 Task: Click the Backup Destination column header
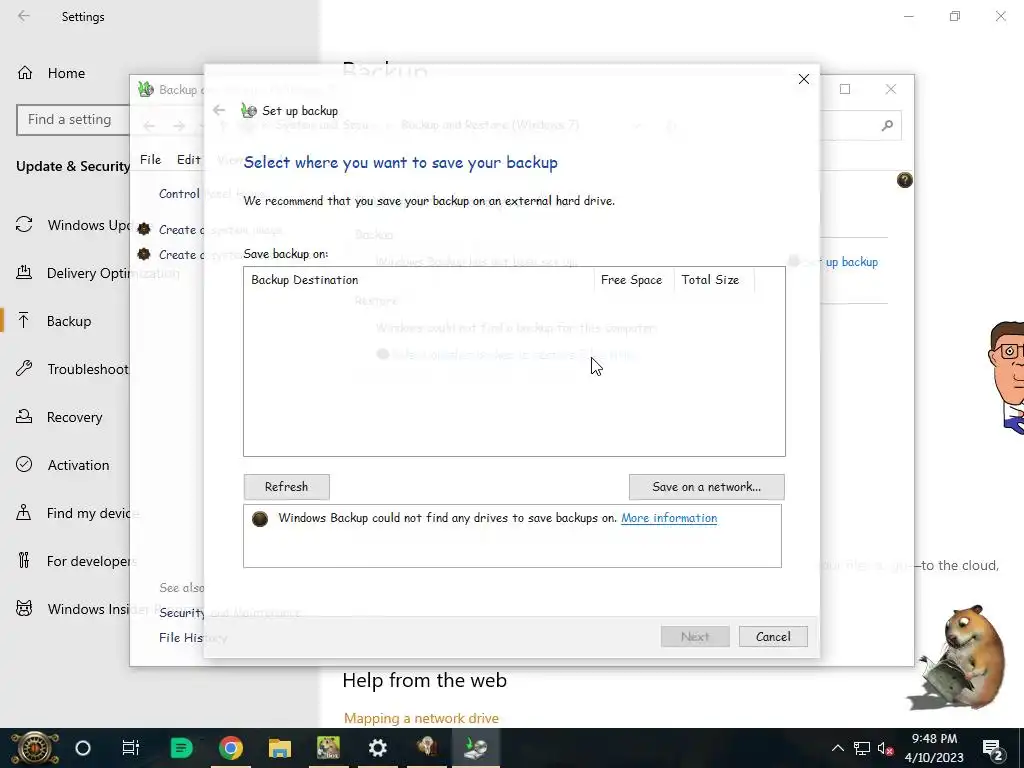click(x=418, y=280)
